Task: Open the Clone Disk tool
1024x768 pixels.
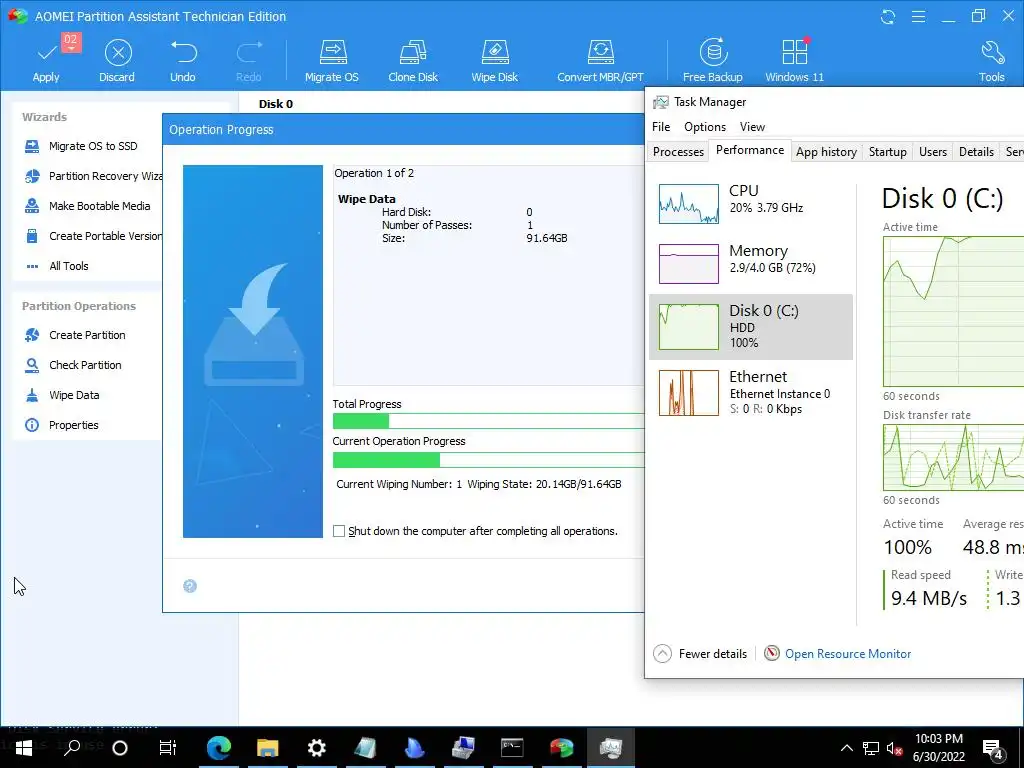Action: click(x=413, y=60)
